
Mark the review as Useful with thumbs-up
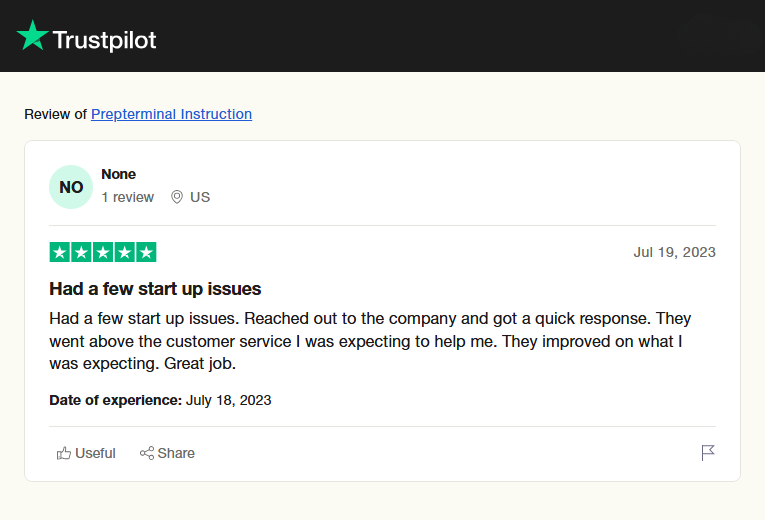pos(86,453)
